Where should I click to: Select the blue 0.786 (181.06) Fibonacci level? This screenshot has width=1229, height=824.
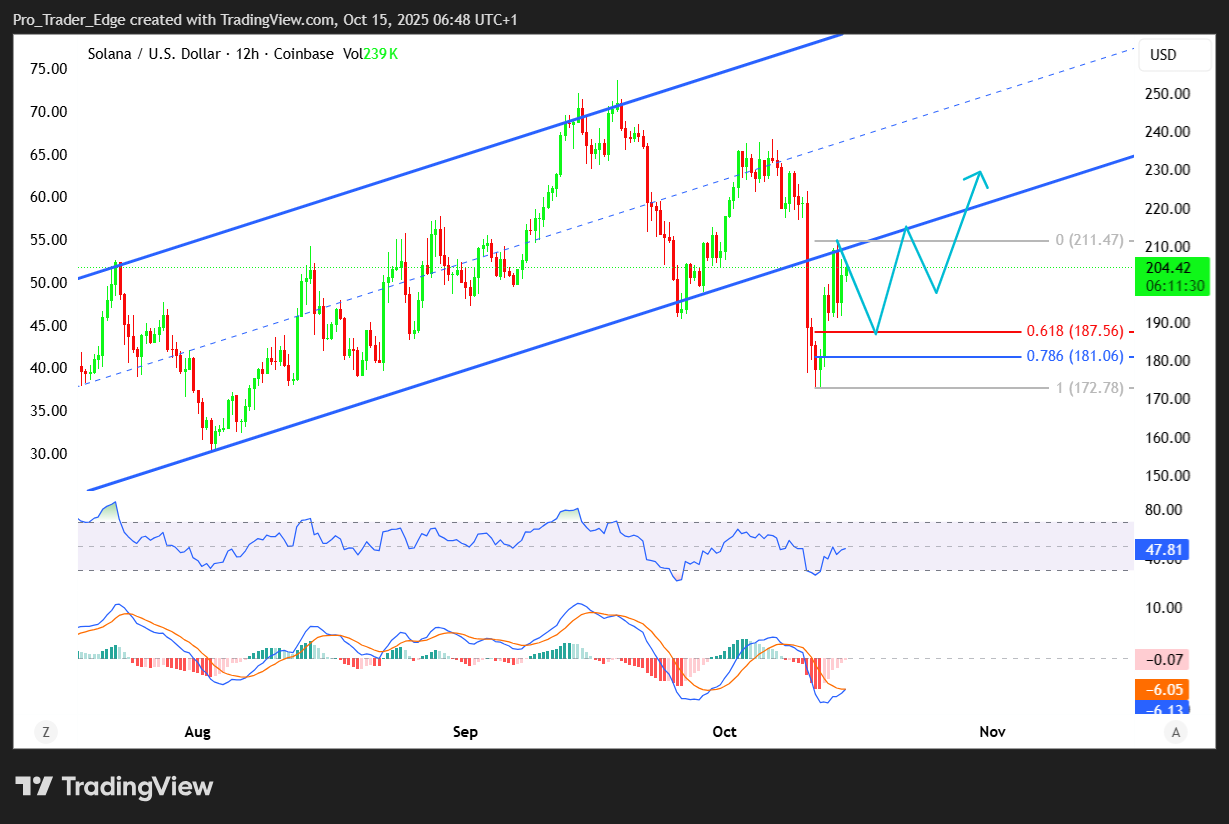1080,356
